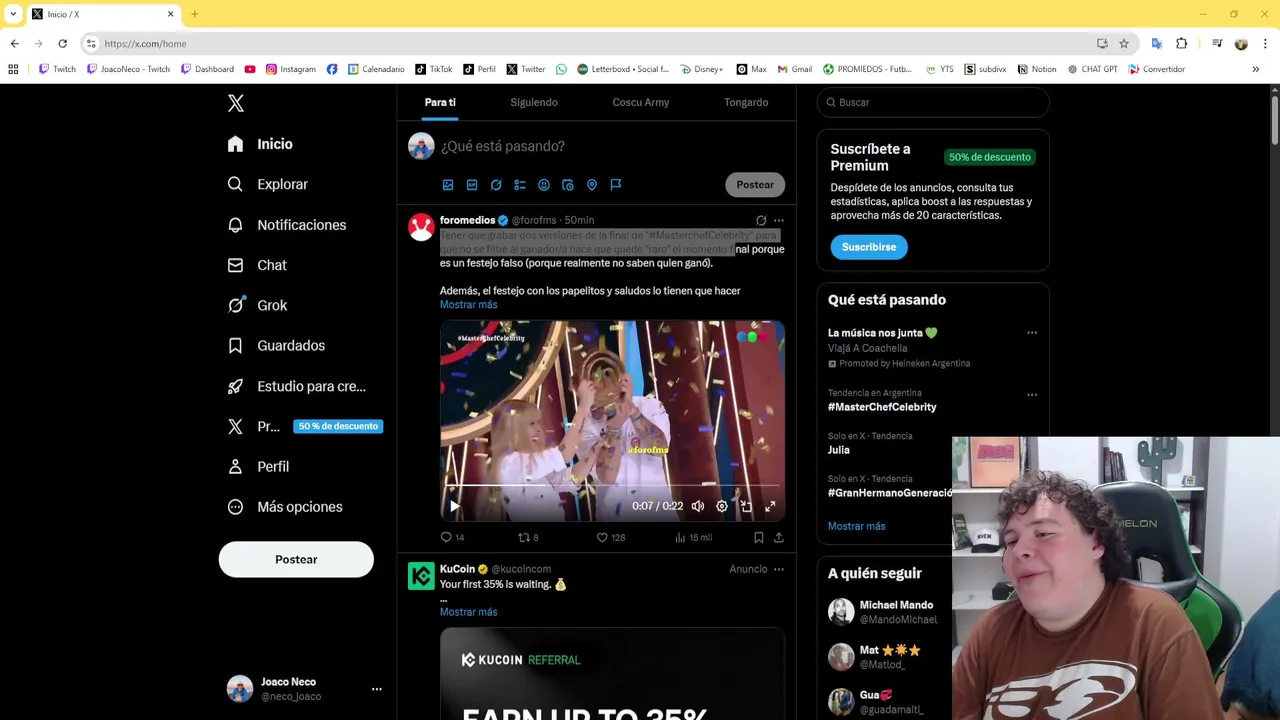Open Notificaciones in sidebar
Screen dimensions: 1280x720
pos(286,225)
